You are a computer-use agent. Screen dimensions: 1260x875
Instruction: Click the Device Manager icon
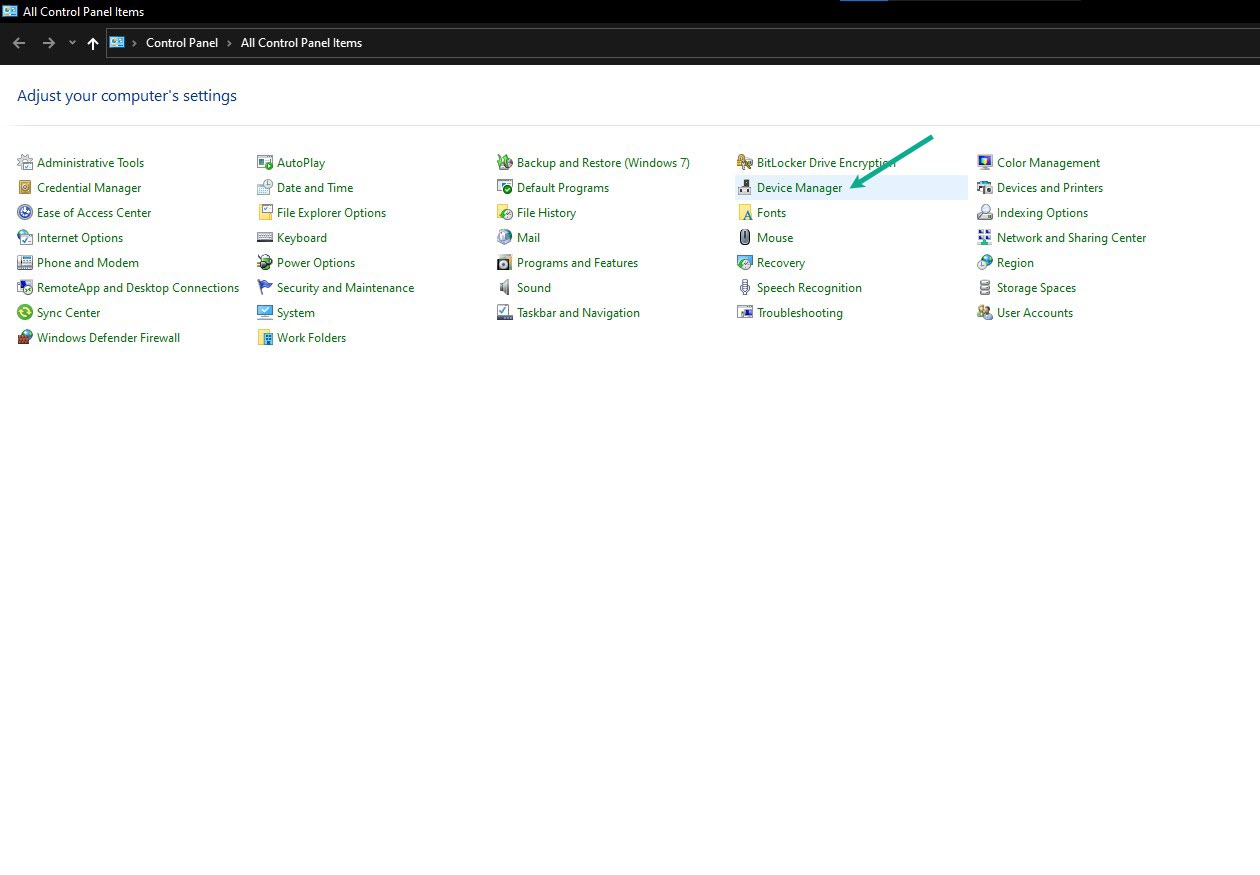[745, 187]
